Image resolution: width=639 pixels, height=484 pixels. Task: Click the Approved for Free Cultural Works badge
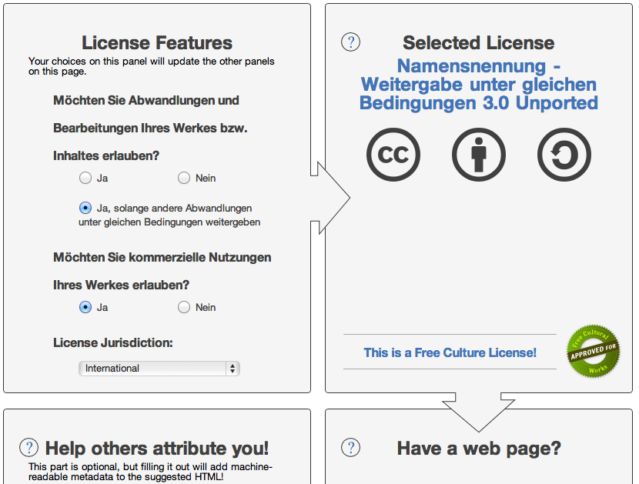pyautogui.click(x=593, y=352)
